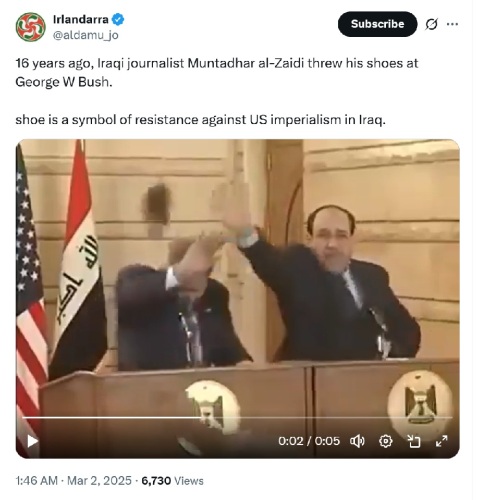Expand video to fullscreen

pyautogui.click(x=442, y=441)
